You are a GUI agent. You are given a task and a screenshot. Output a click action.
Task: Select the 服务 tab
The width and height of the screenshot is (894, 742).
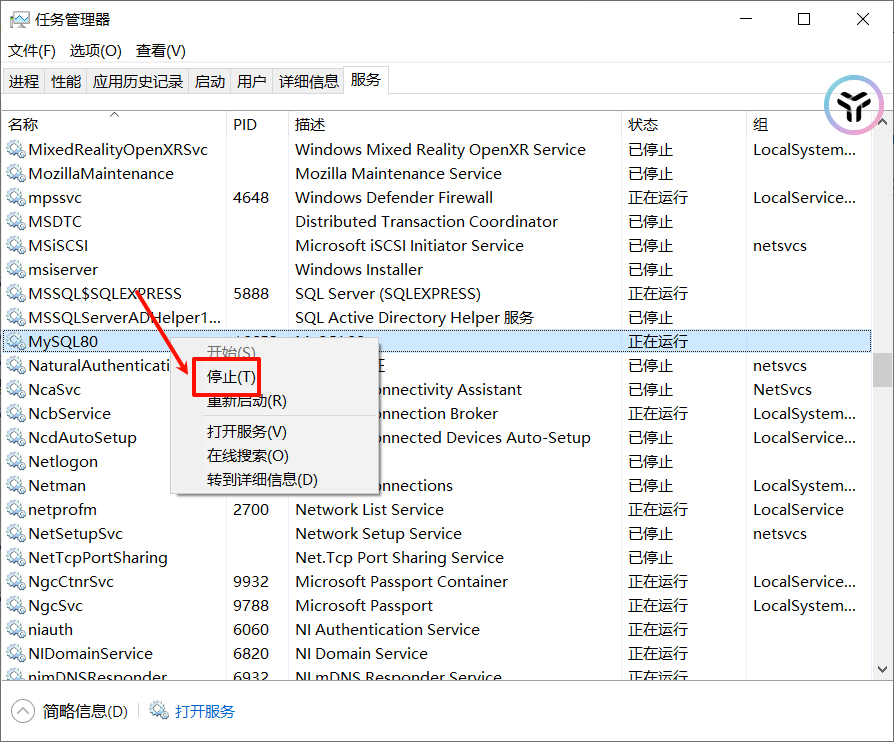pos(365,80)
